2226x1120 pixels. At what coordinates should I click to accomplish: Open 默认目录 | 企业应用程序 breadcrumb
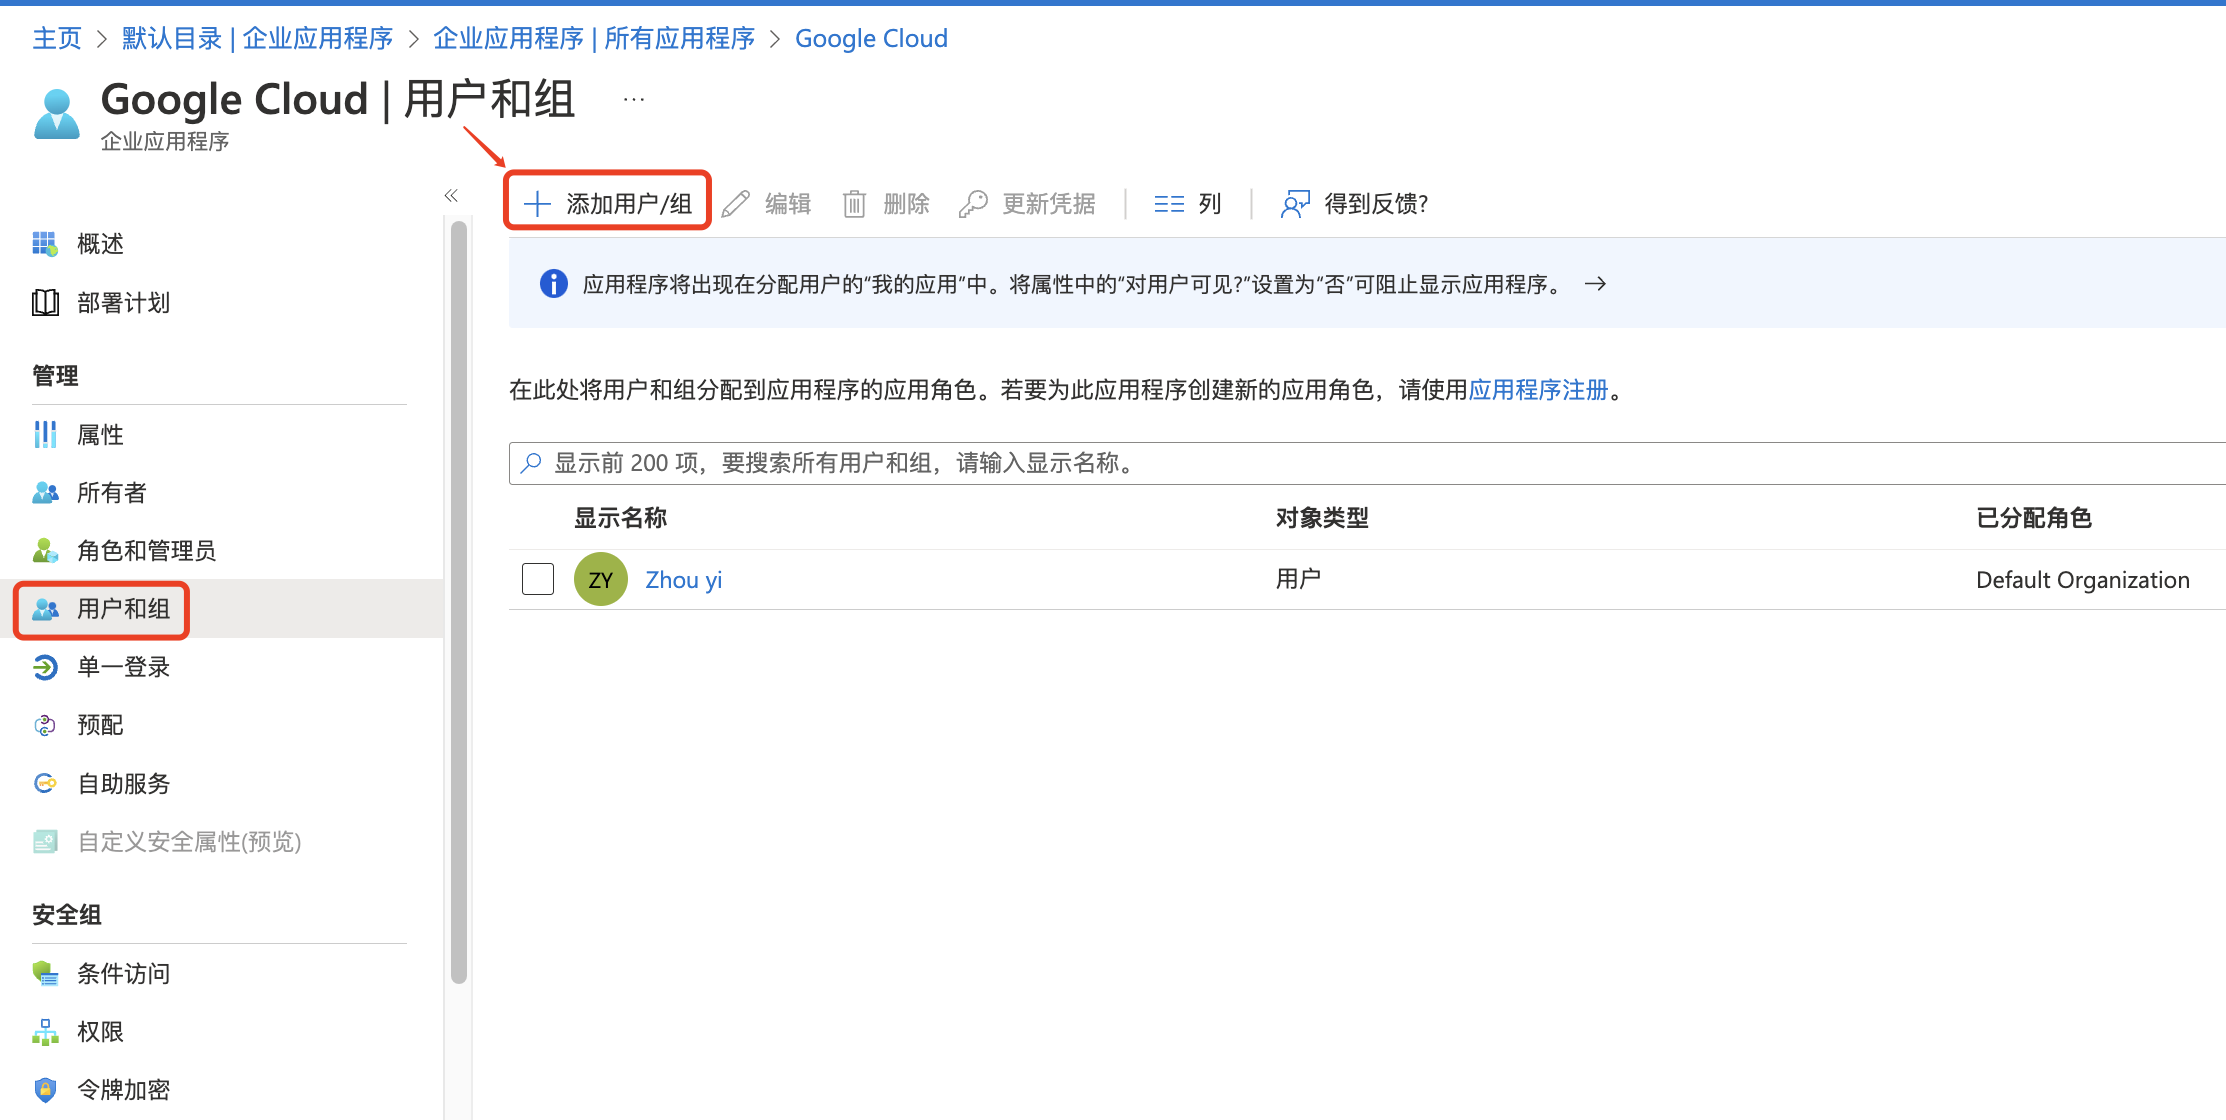coord(257,38)
